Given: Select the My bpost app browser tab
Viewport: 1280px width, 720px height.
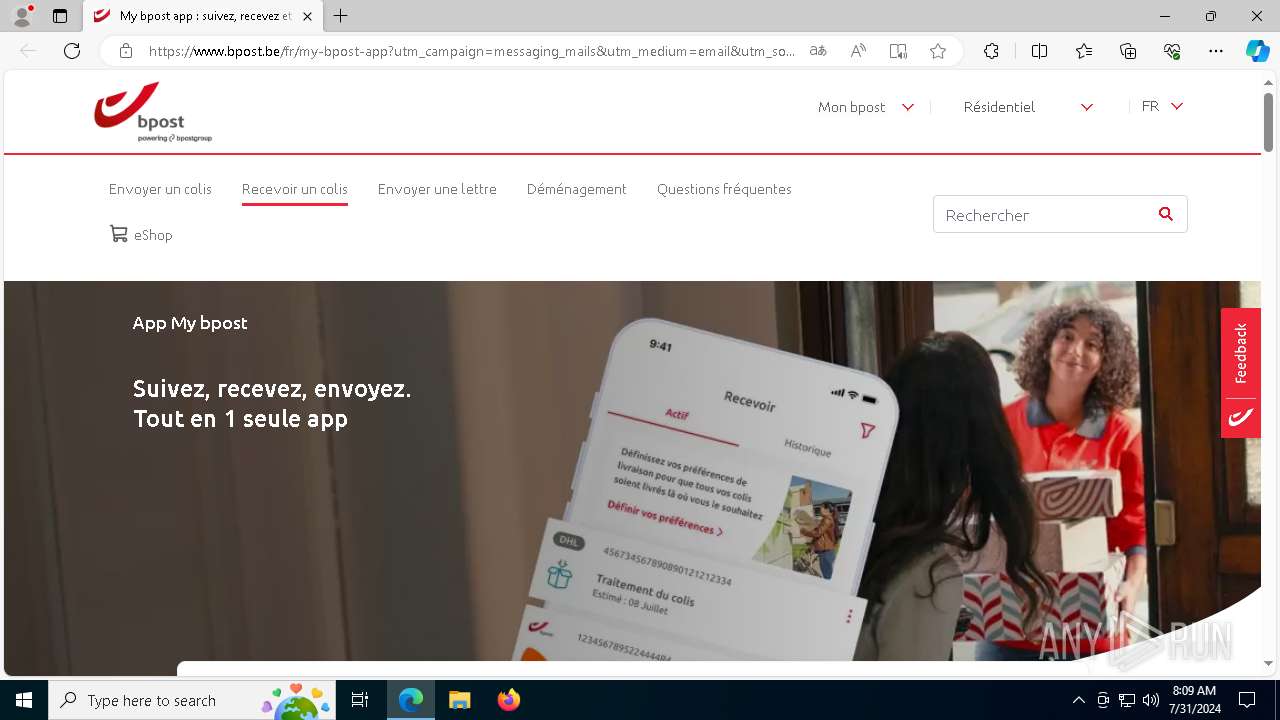Looking at the screenshot, I should (201, 16).
